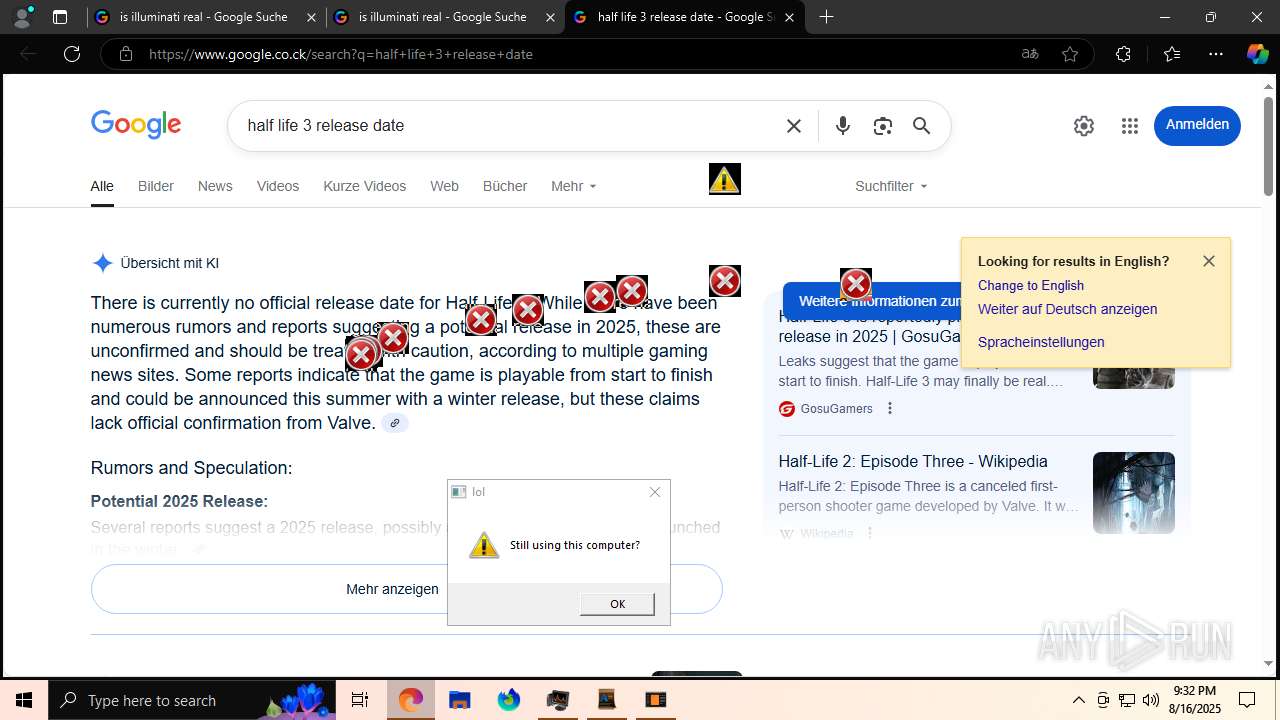Open the Google apps grid
This screenshot has width=1280, height=720.
(x=1130, y=126)
